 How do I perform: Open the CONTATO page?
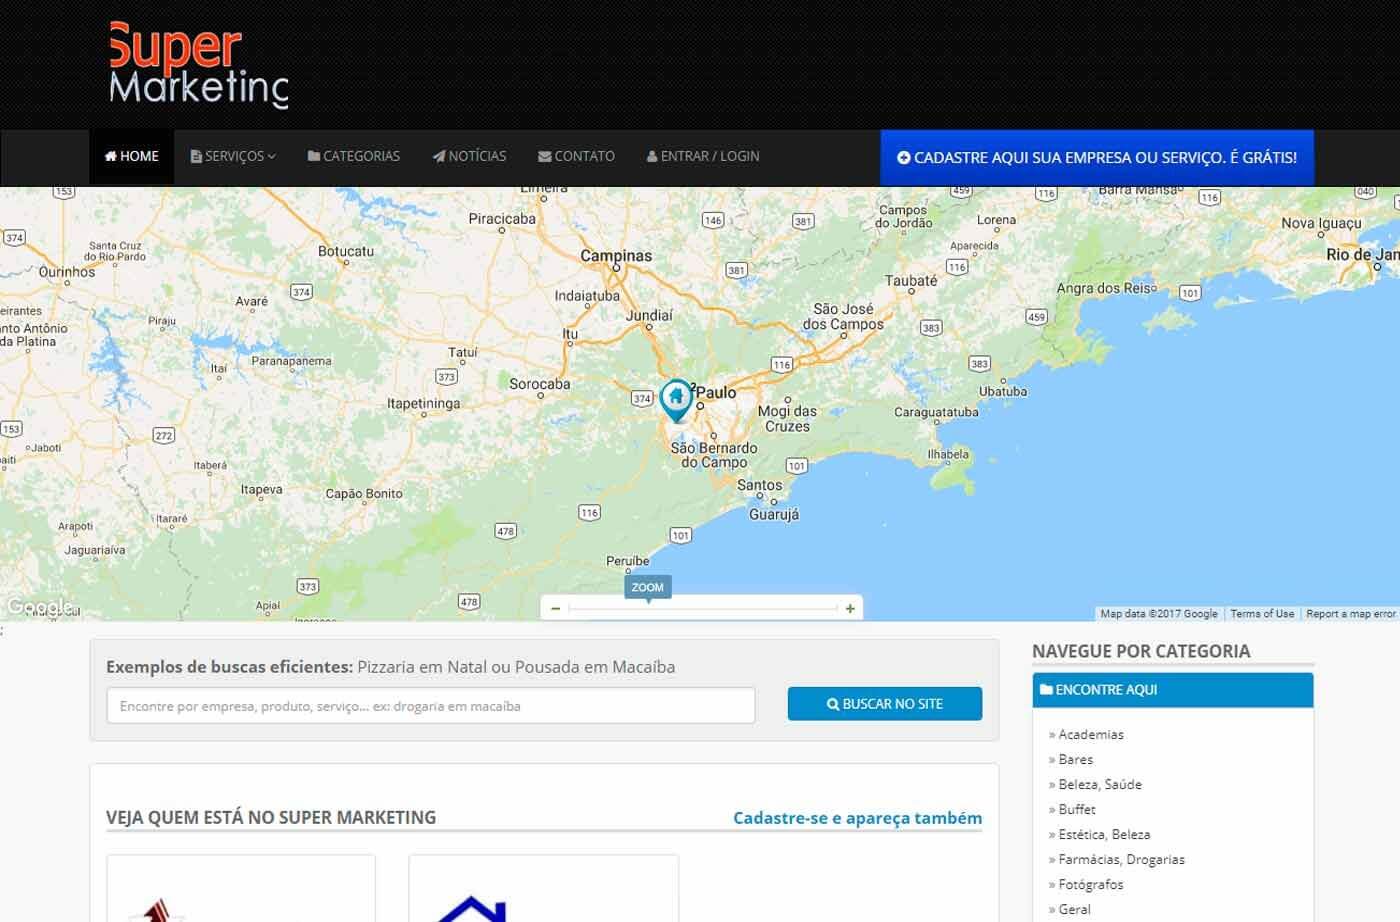(x=576, y=156)
